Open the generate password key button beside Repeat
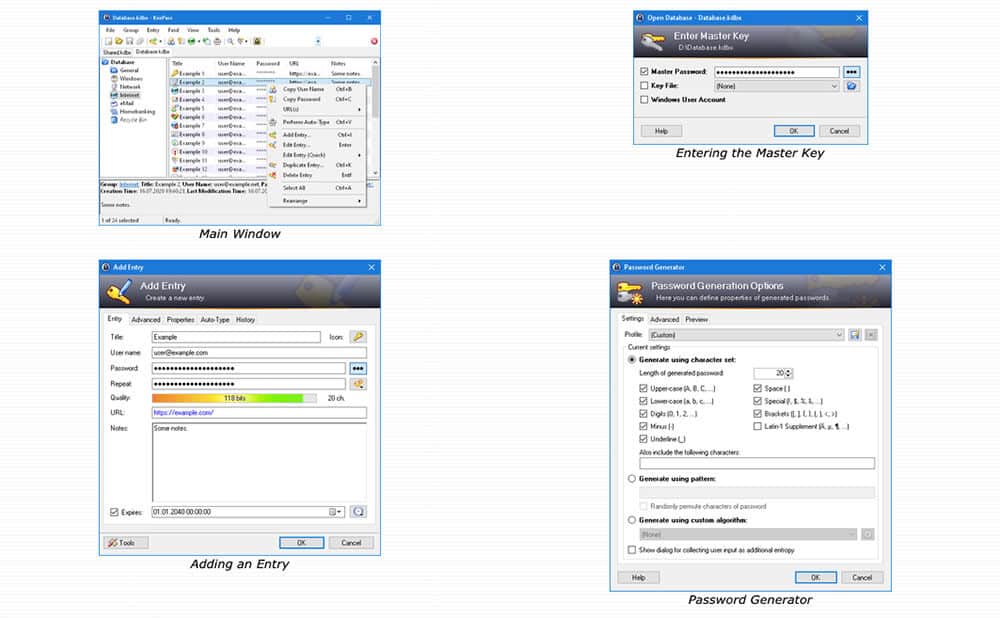 [x=358, y=384]
